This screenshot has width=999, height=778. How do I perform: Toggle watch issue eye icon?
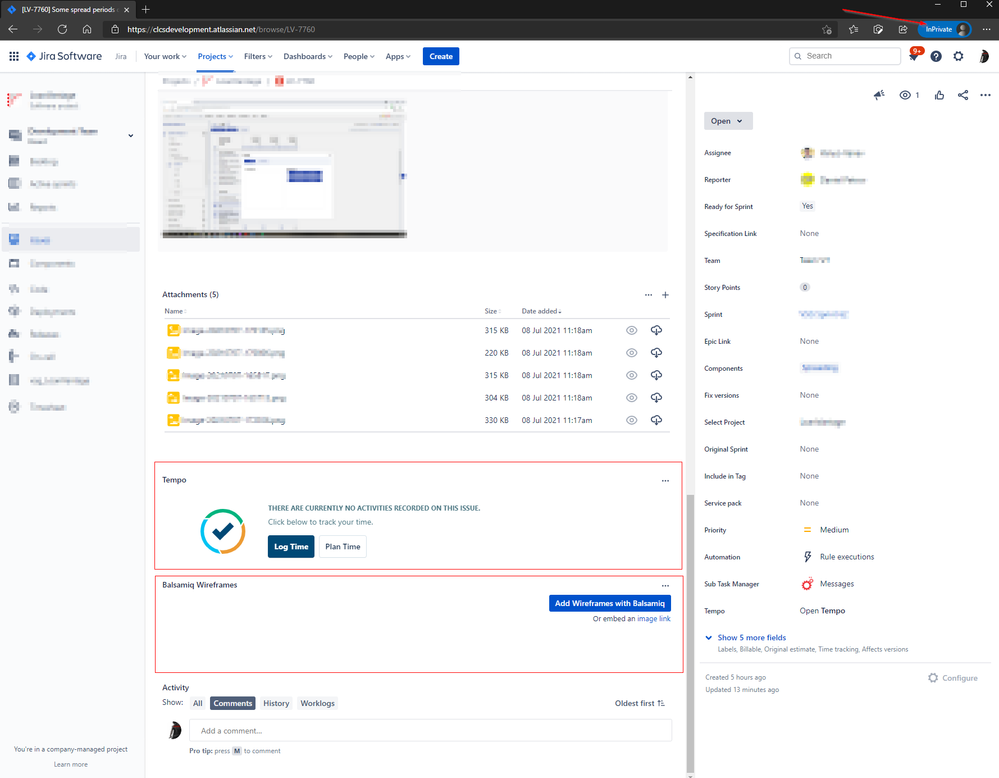pos(905,95)
